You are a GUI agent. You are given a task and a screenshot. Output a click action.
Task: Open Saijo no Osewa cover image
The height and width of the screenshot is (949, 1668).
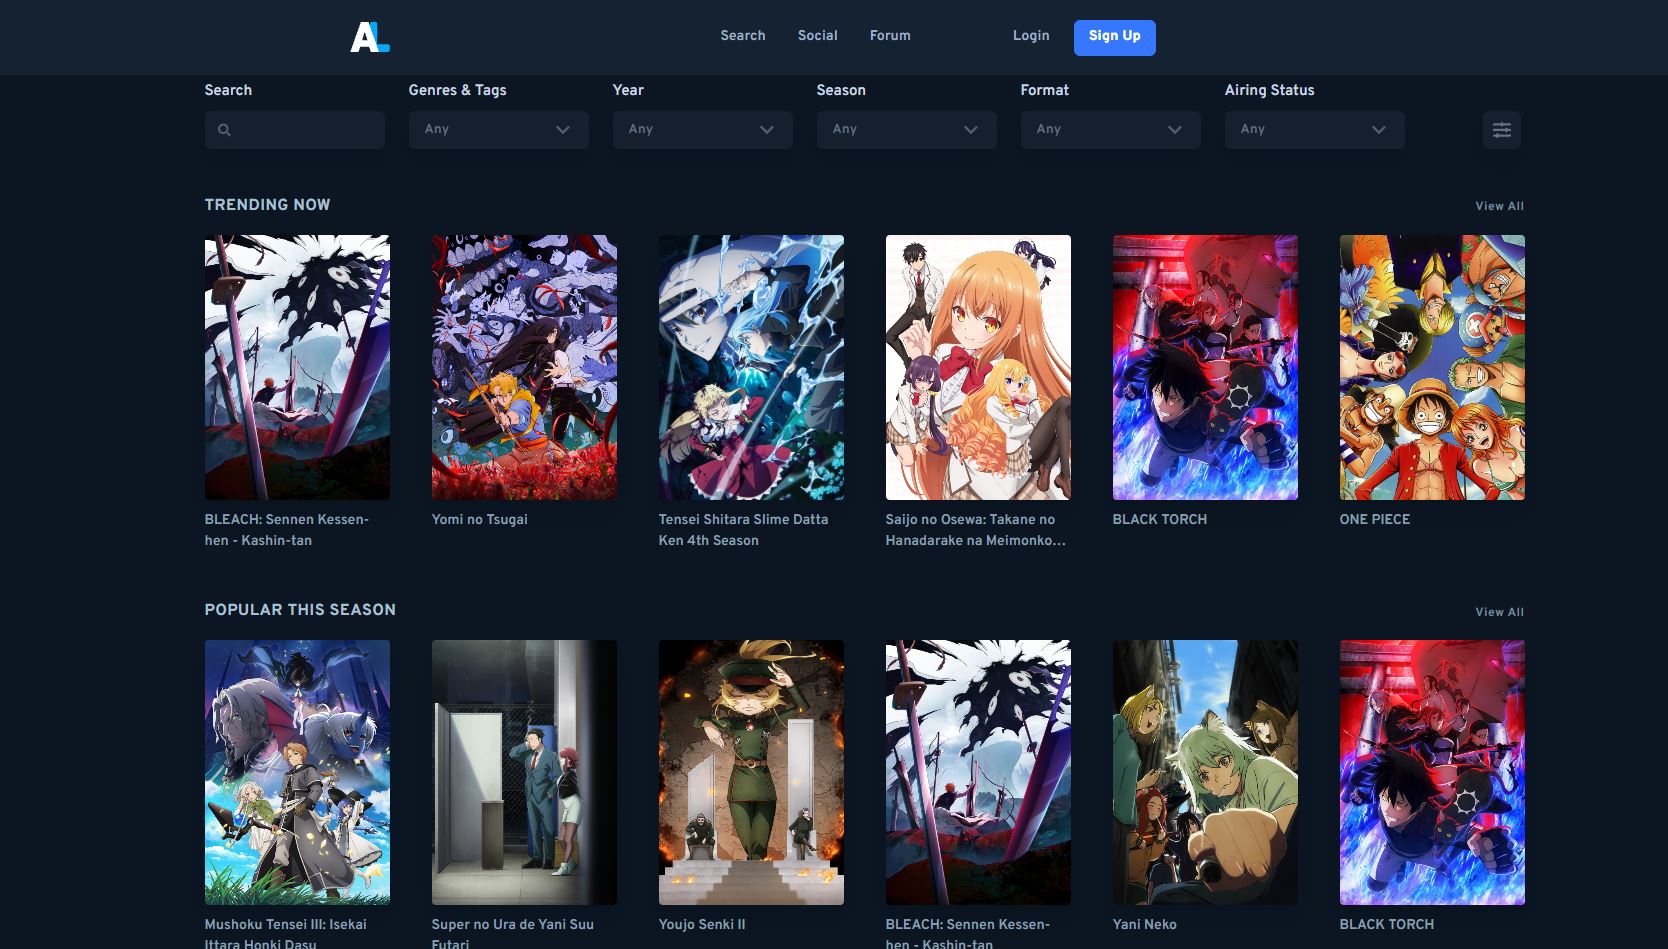tap(978, 367)
